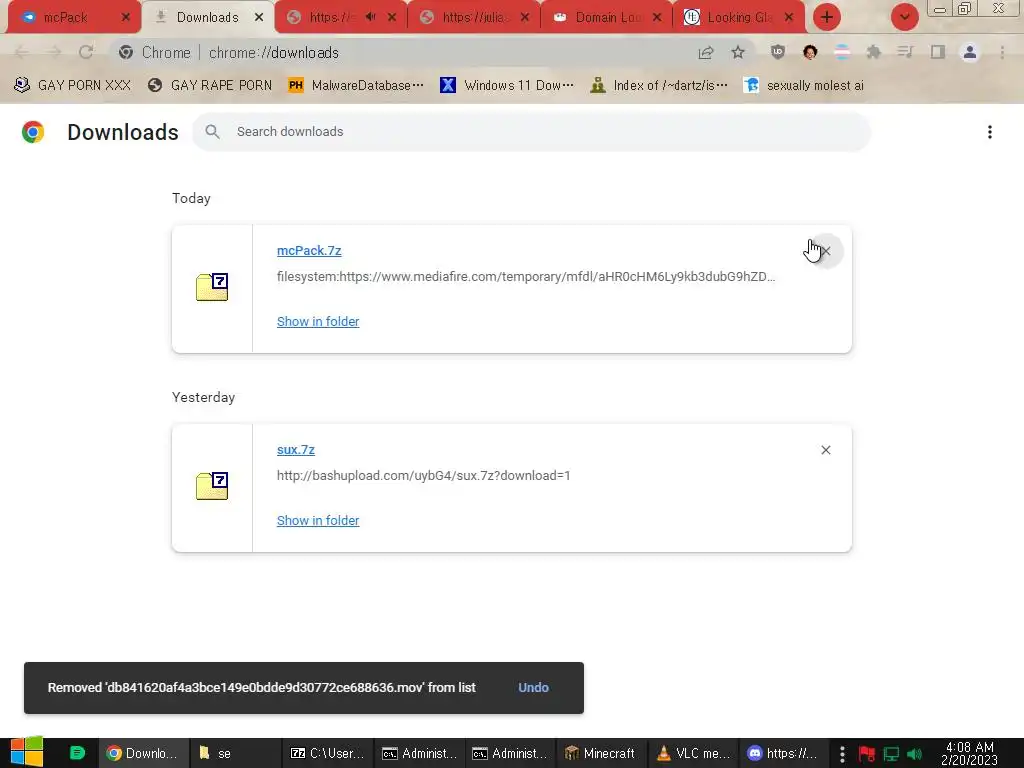This screenshot has height=768, width=1024.
Task: Open the mcPack.7z file link
Action: pos(309,250)
